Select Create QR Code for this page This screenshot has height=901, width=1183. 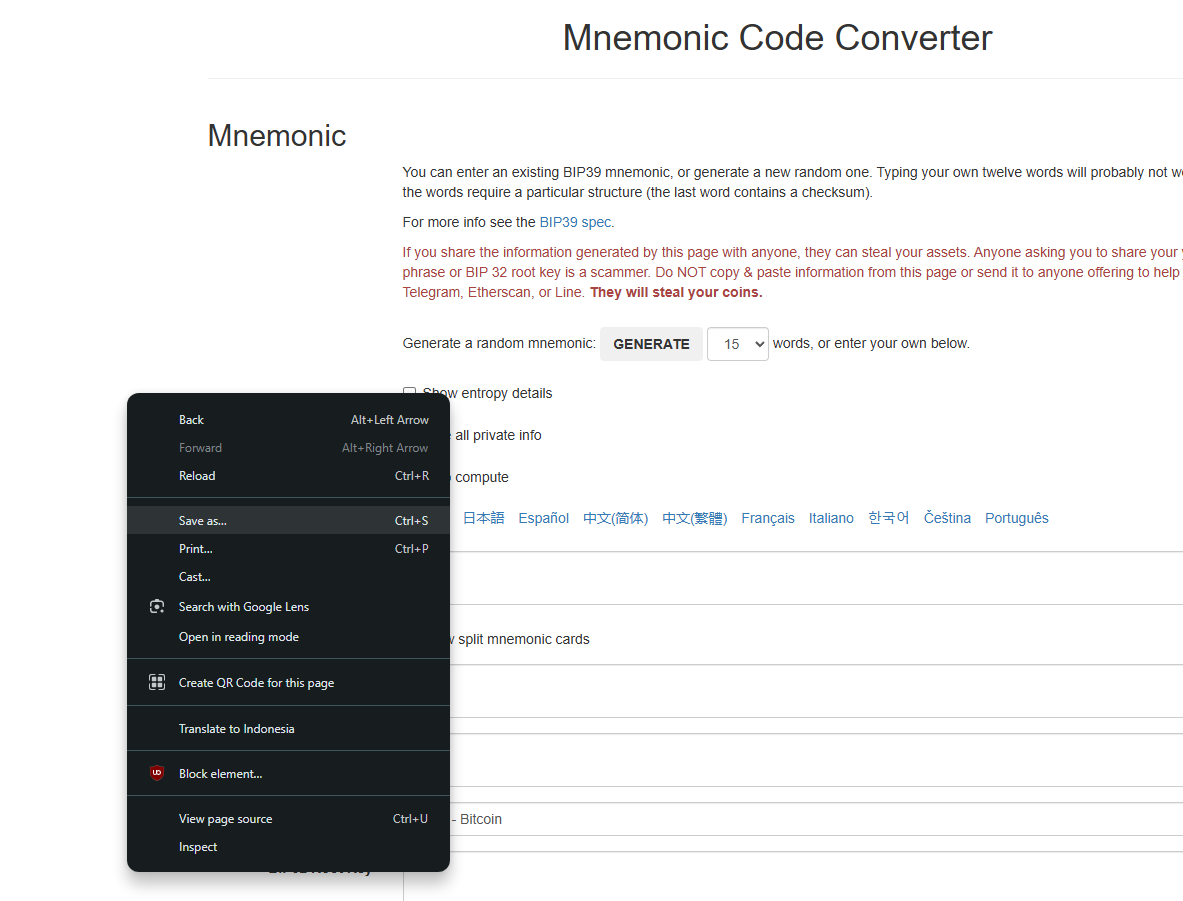click(x=288, y=683)
